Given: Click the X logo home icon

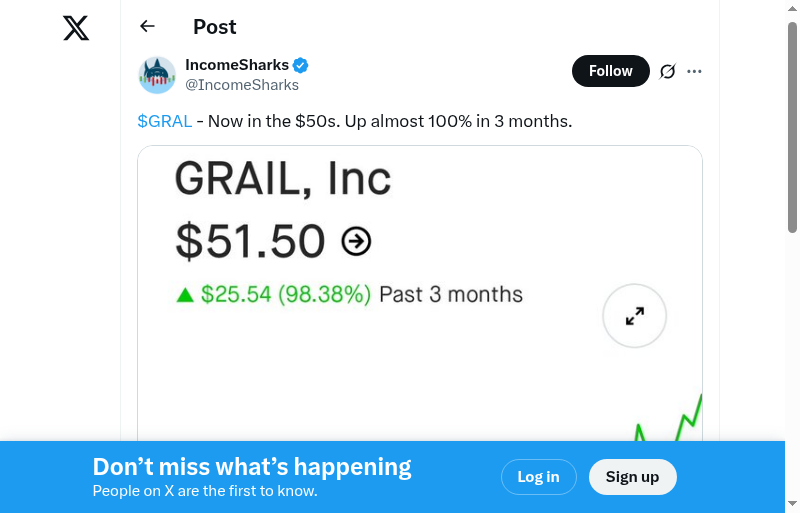Looking at the screenshot, I should point(76,28).
